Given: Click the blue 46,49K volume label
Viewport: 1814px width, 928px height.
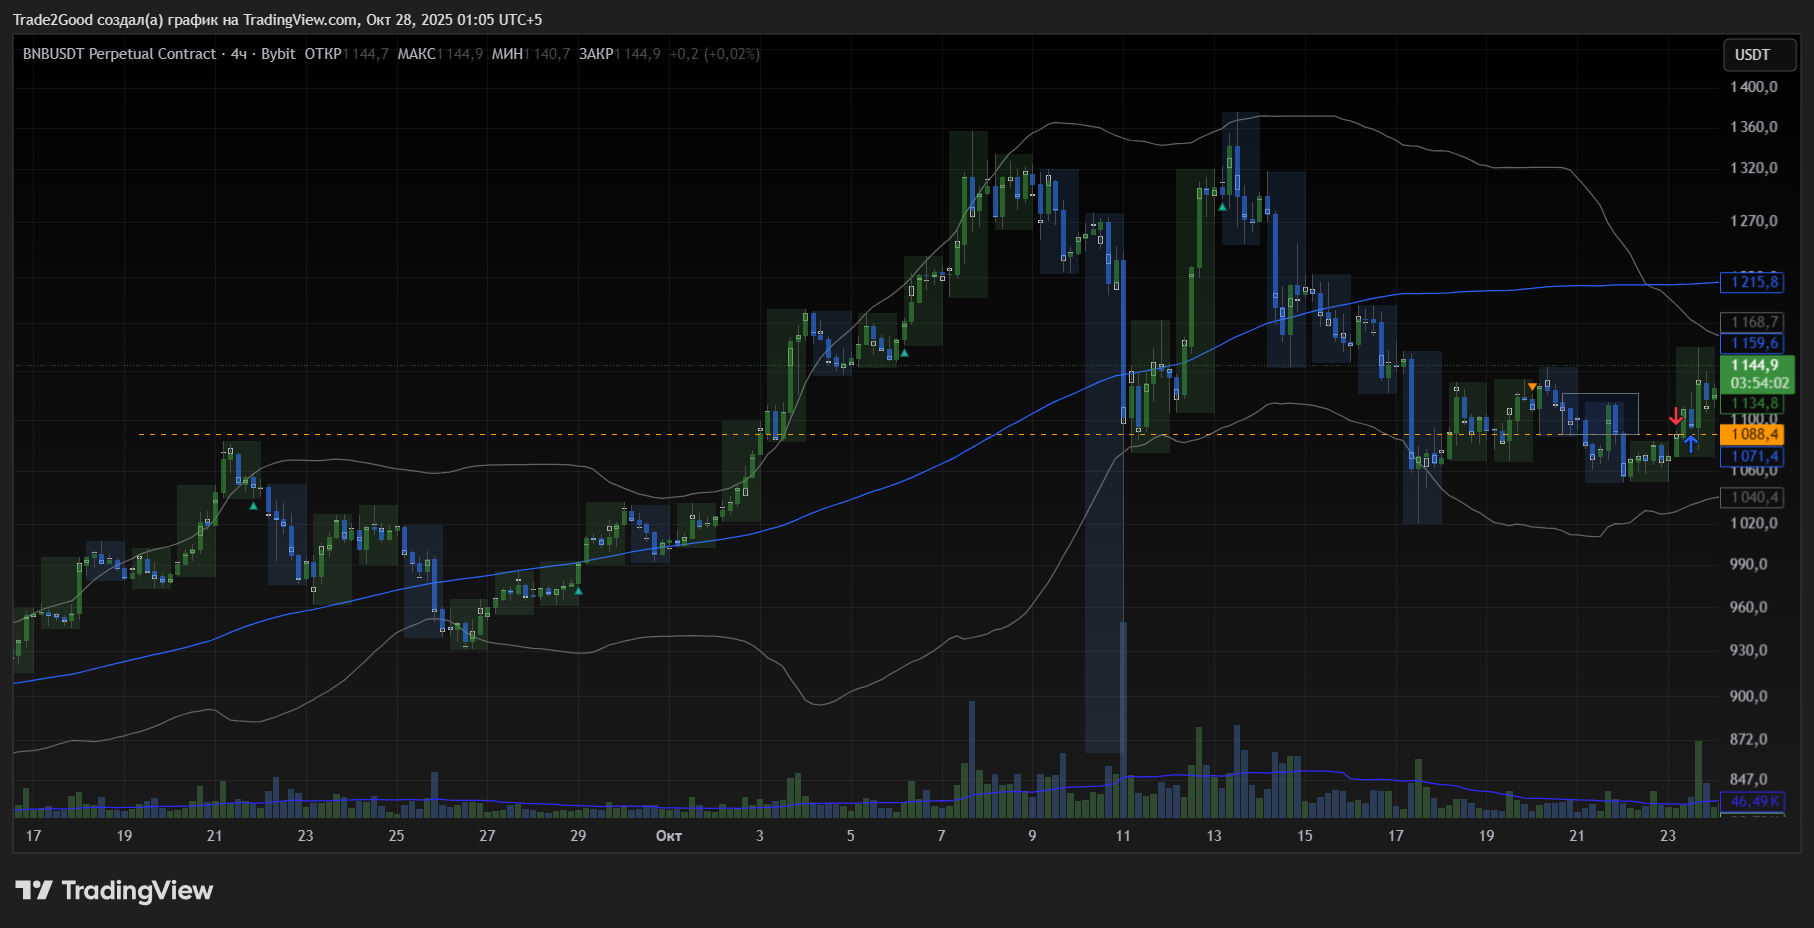Looking at the screenshot, I should pos(1754,801).
